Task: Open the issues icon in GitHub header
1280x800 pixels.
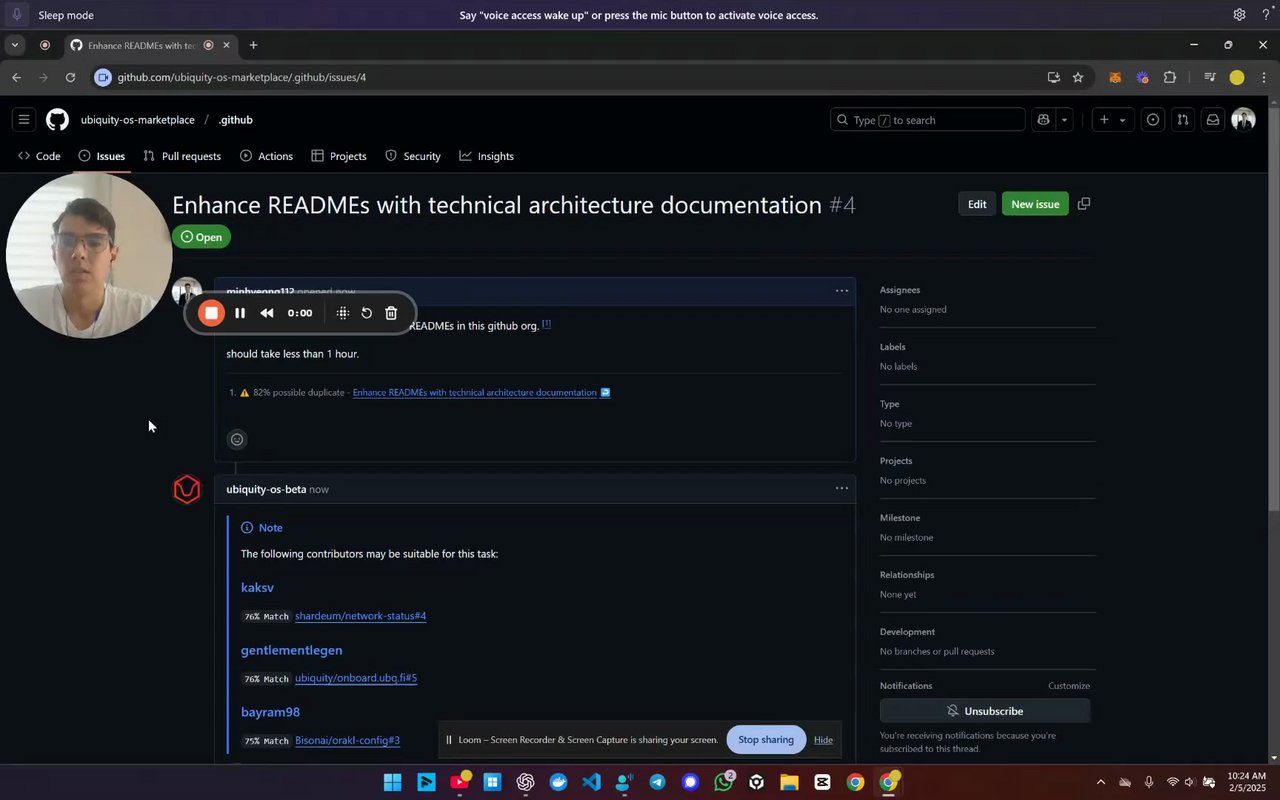Action: [x=1153, y=120]
